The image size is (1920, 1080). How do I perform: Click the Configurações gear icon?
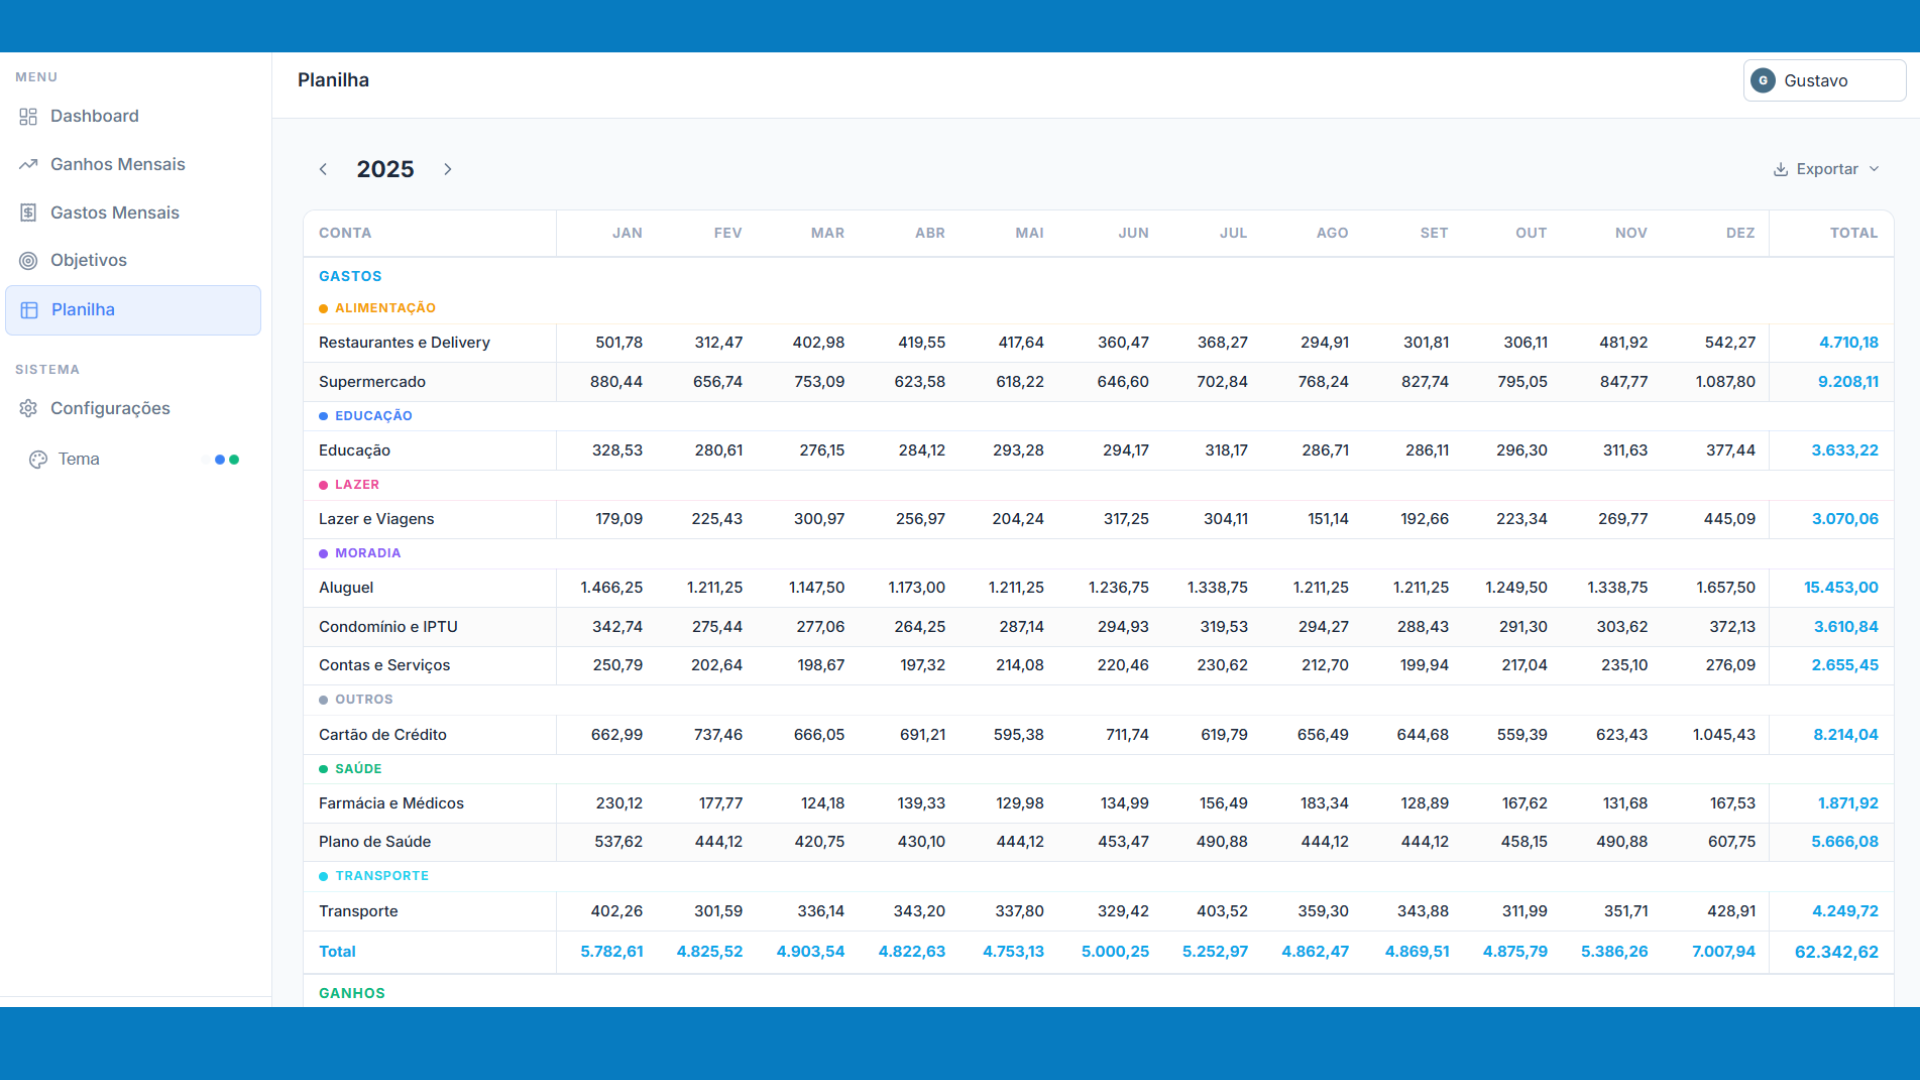tap(28, 408)
